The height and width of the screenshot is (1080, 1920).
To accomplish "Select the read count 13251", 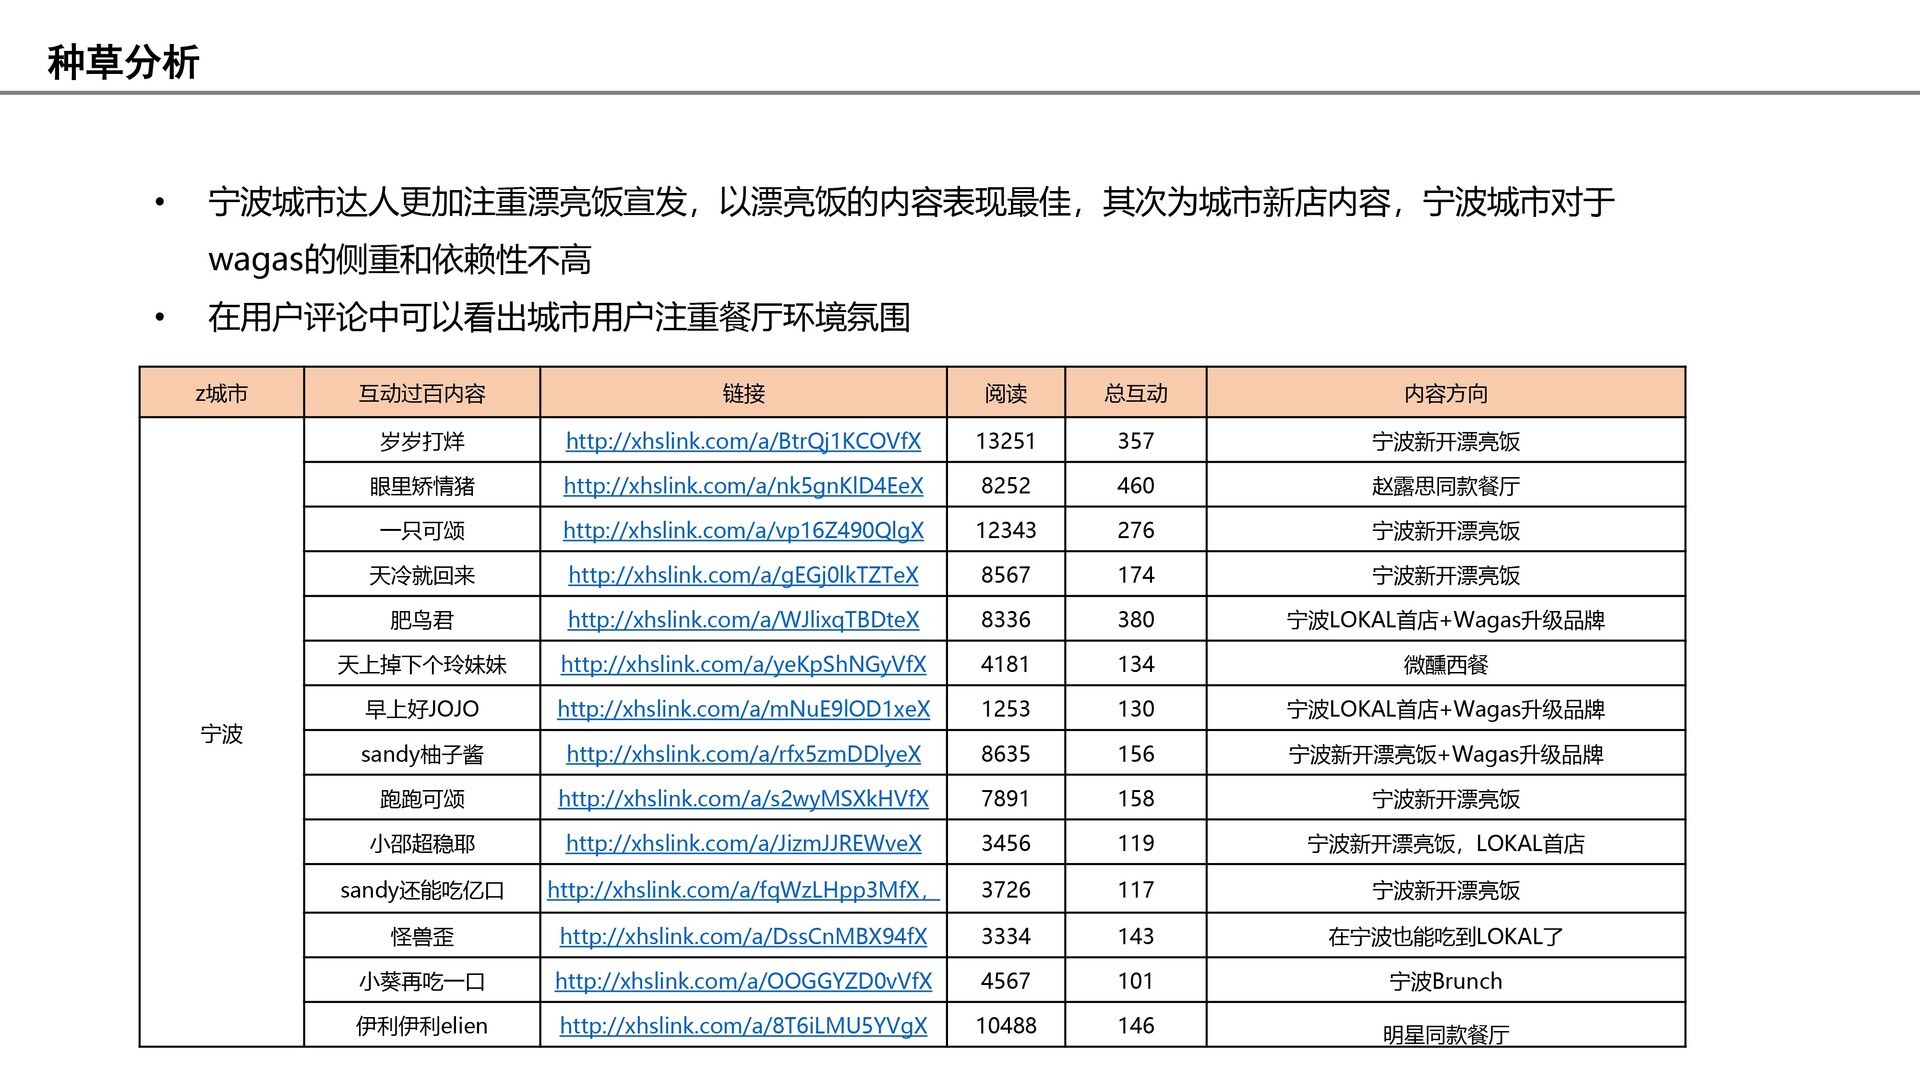I will pyautogui.click(x=1006, y=441).
